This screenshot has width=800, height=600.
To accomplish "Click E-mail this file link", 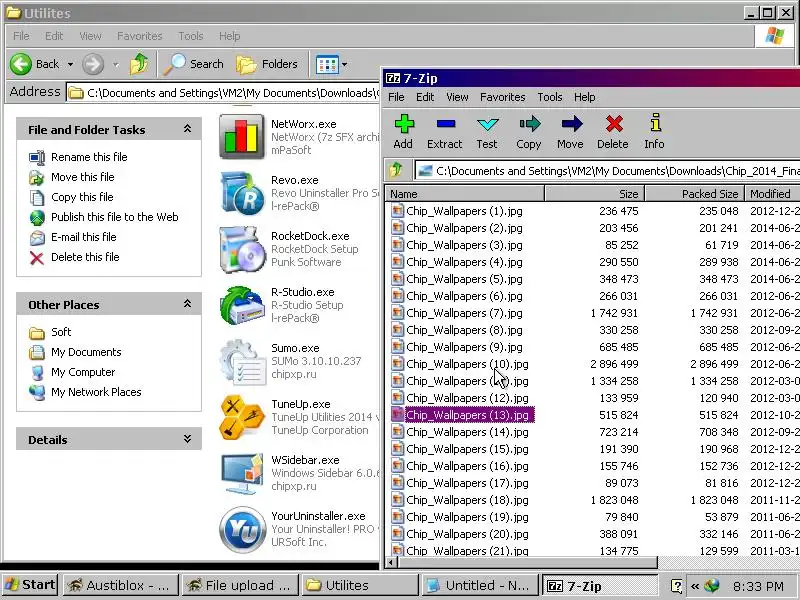I will [x=84, y=237].
